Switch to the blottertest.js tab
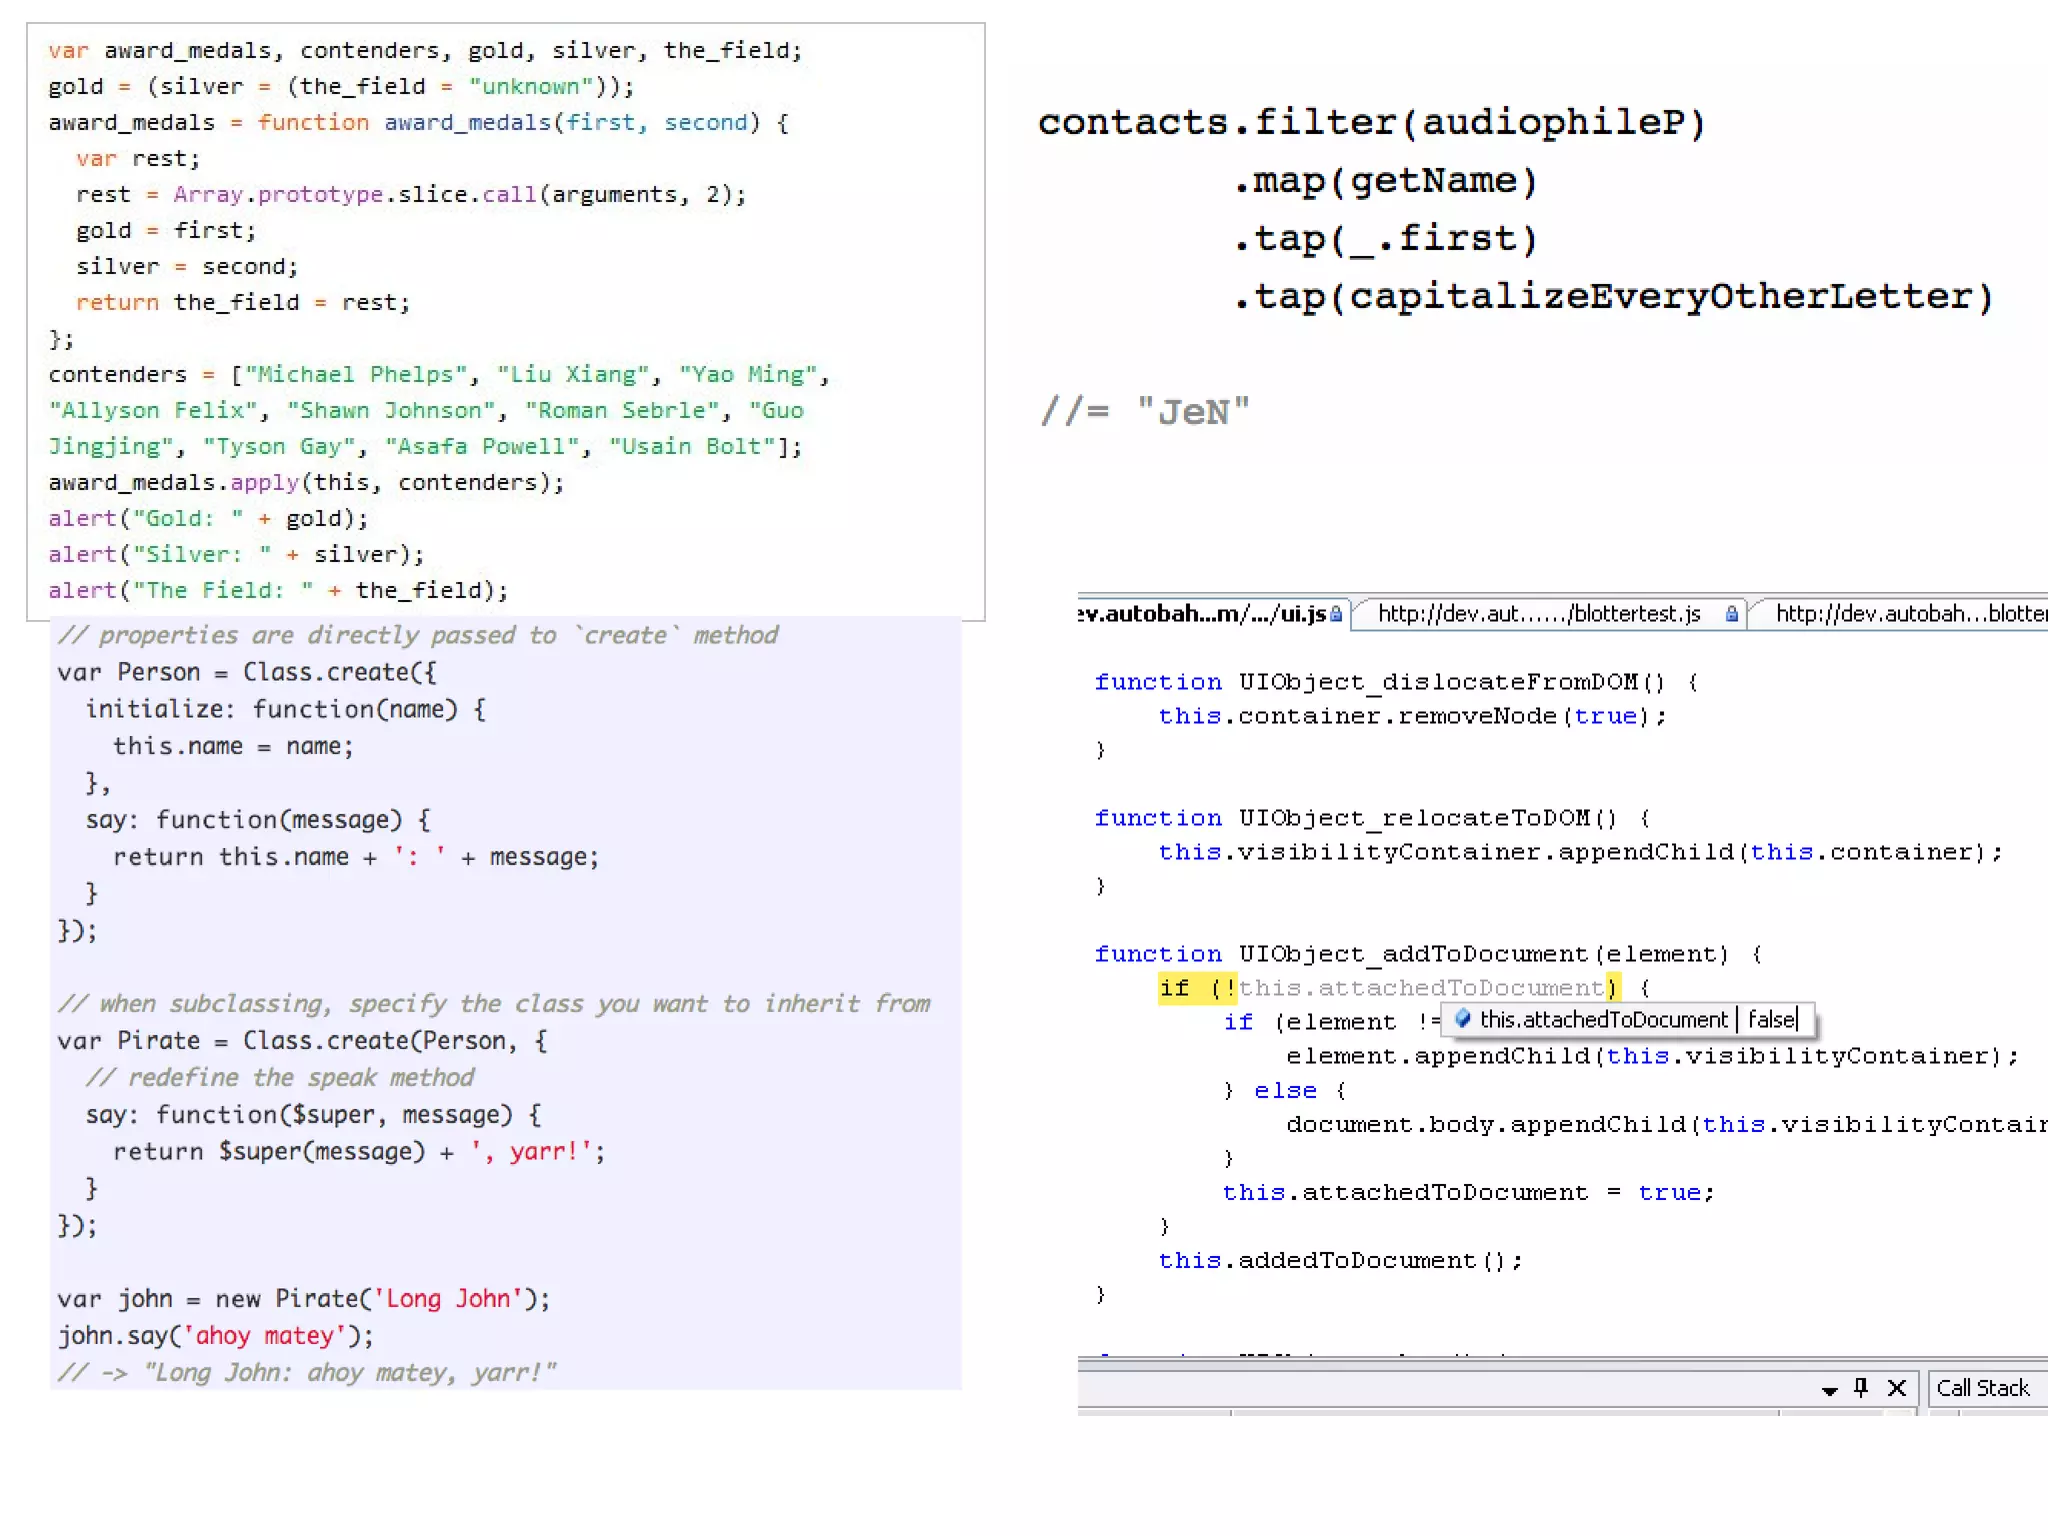 click(1538, 614)
